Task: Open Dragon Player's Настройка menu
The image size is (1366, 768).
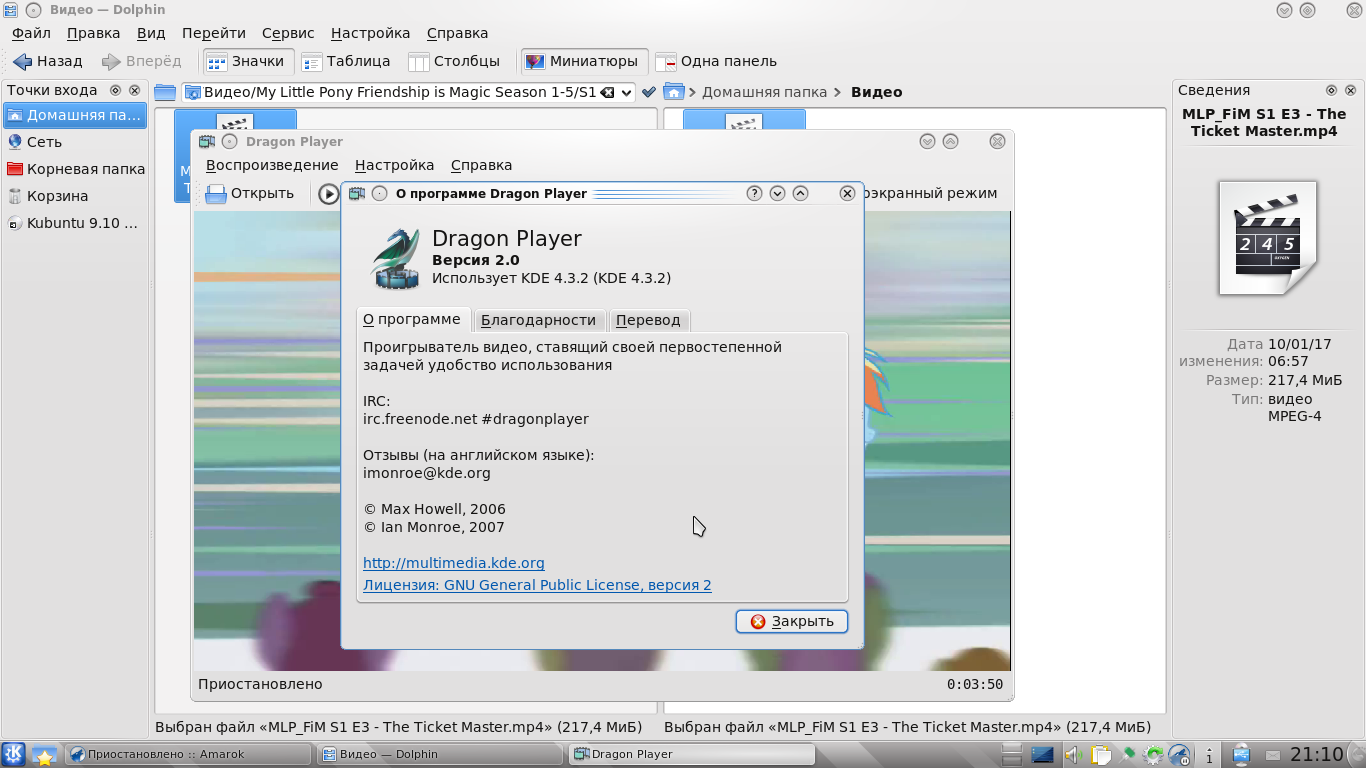Action: [x=394, y=165]
